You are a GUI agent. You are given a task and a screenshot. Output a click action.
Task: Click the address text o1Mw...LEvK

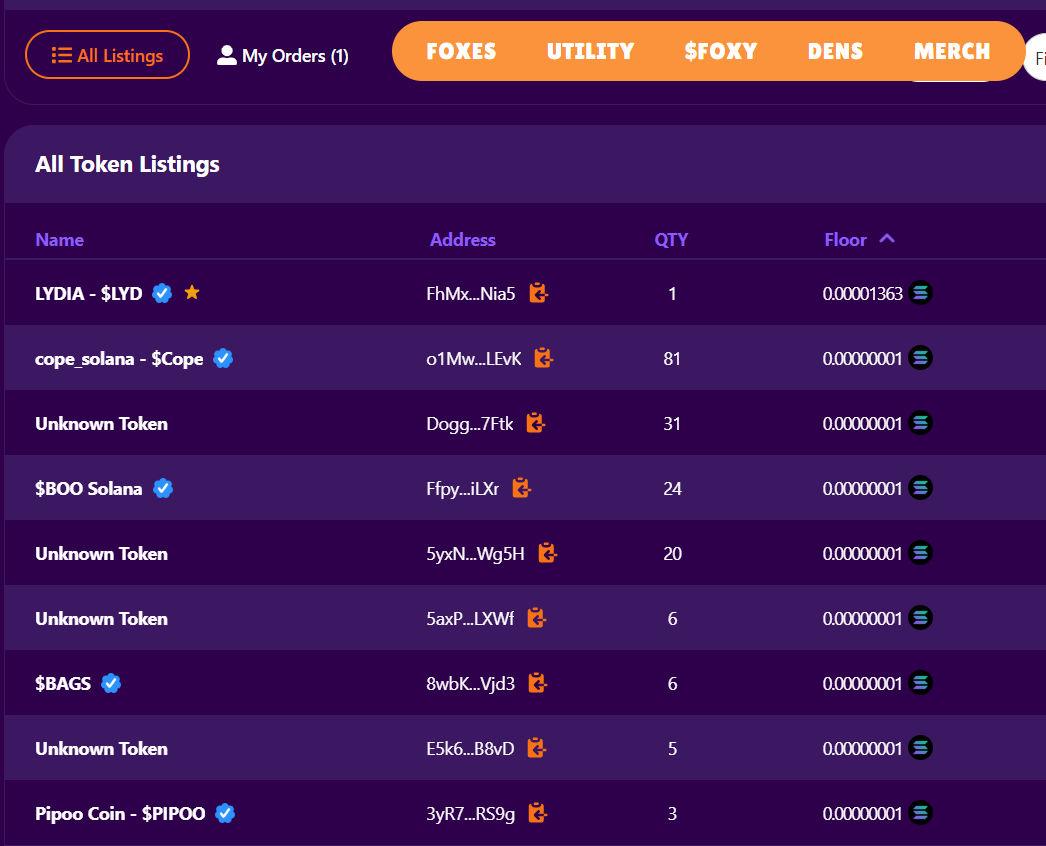[474, 359]
